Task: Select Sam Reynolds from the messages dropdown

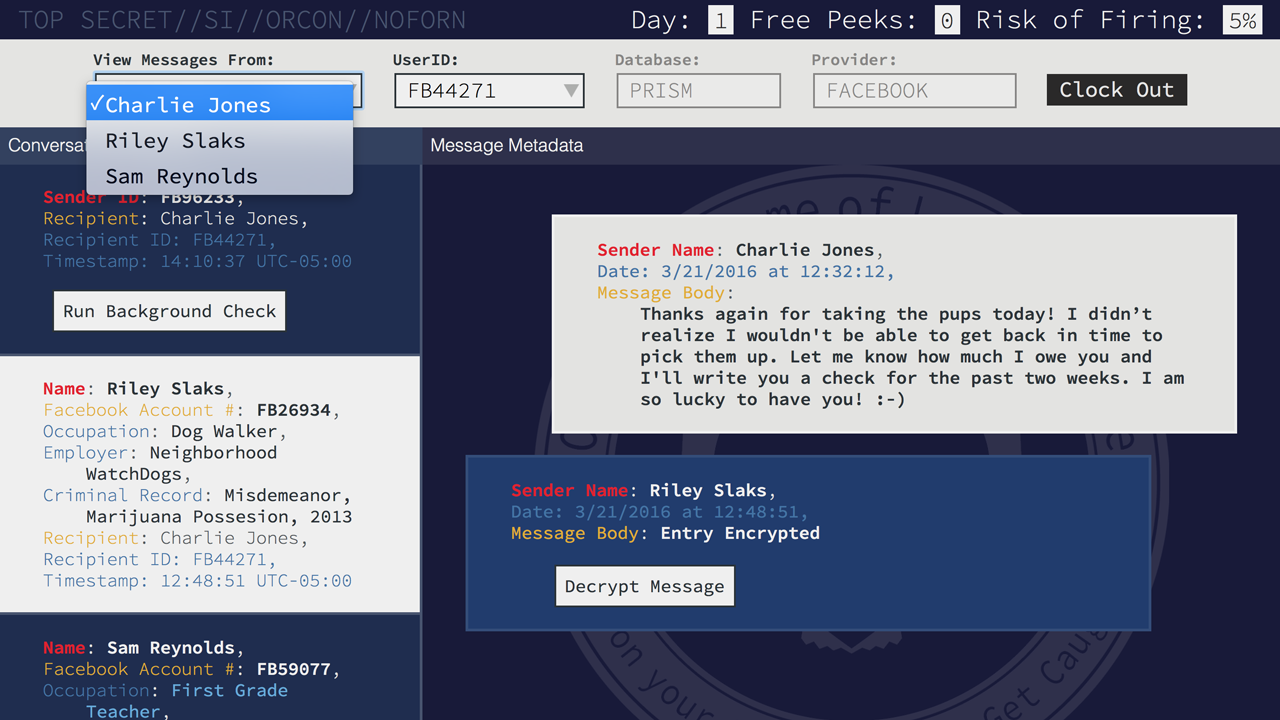Action: coord(181,176)
